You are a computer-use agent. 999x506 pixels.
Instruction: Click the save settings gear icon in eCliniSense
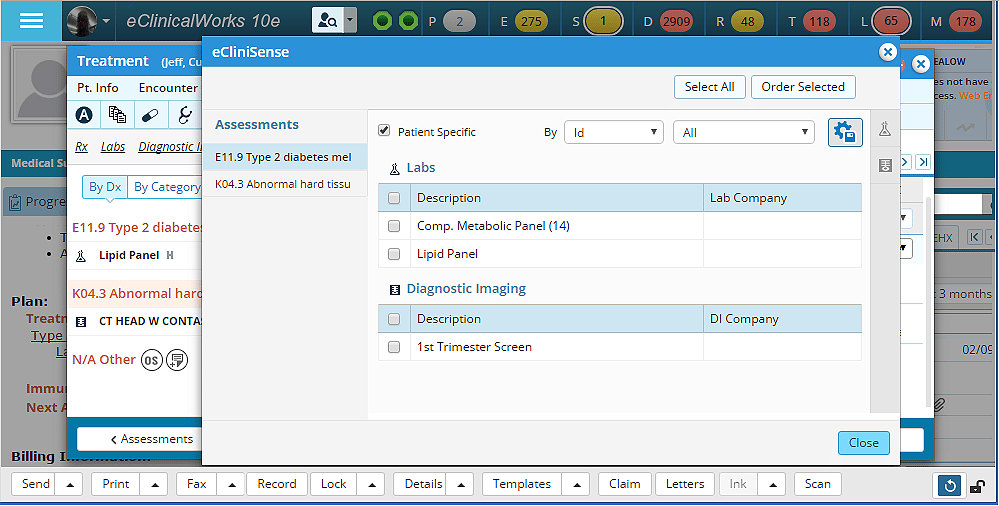click(x=845, y=133)
